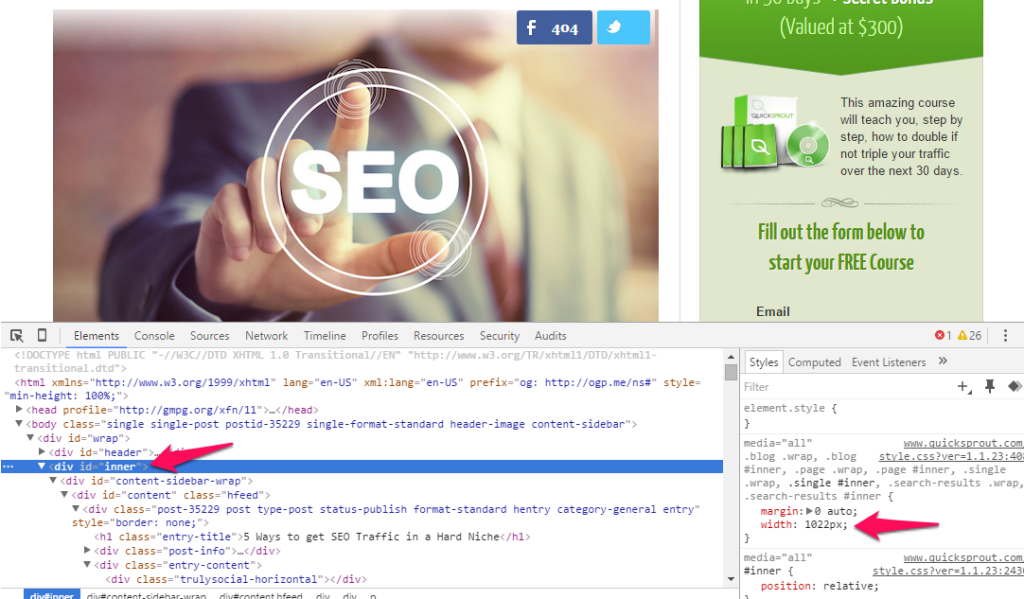Screen dimensions: 1024x599
Task: Open the DevTools customize menu (three dots)
Action: [1005, 336]
